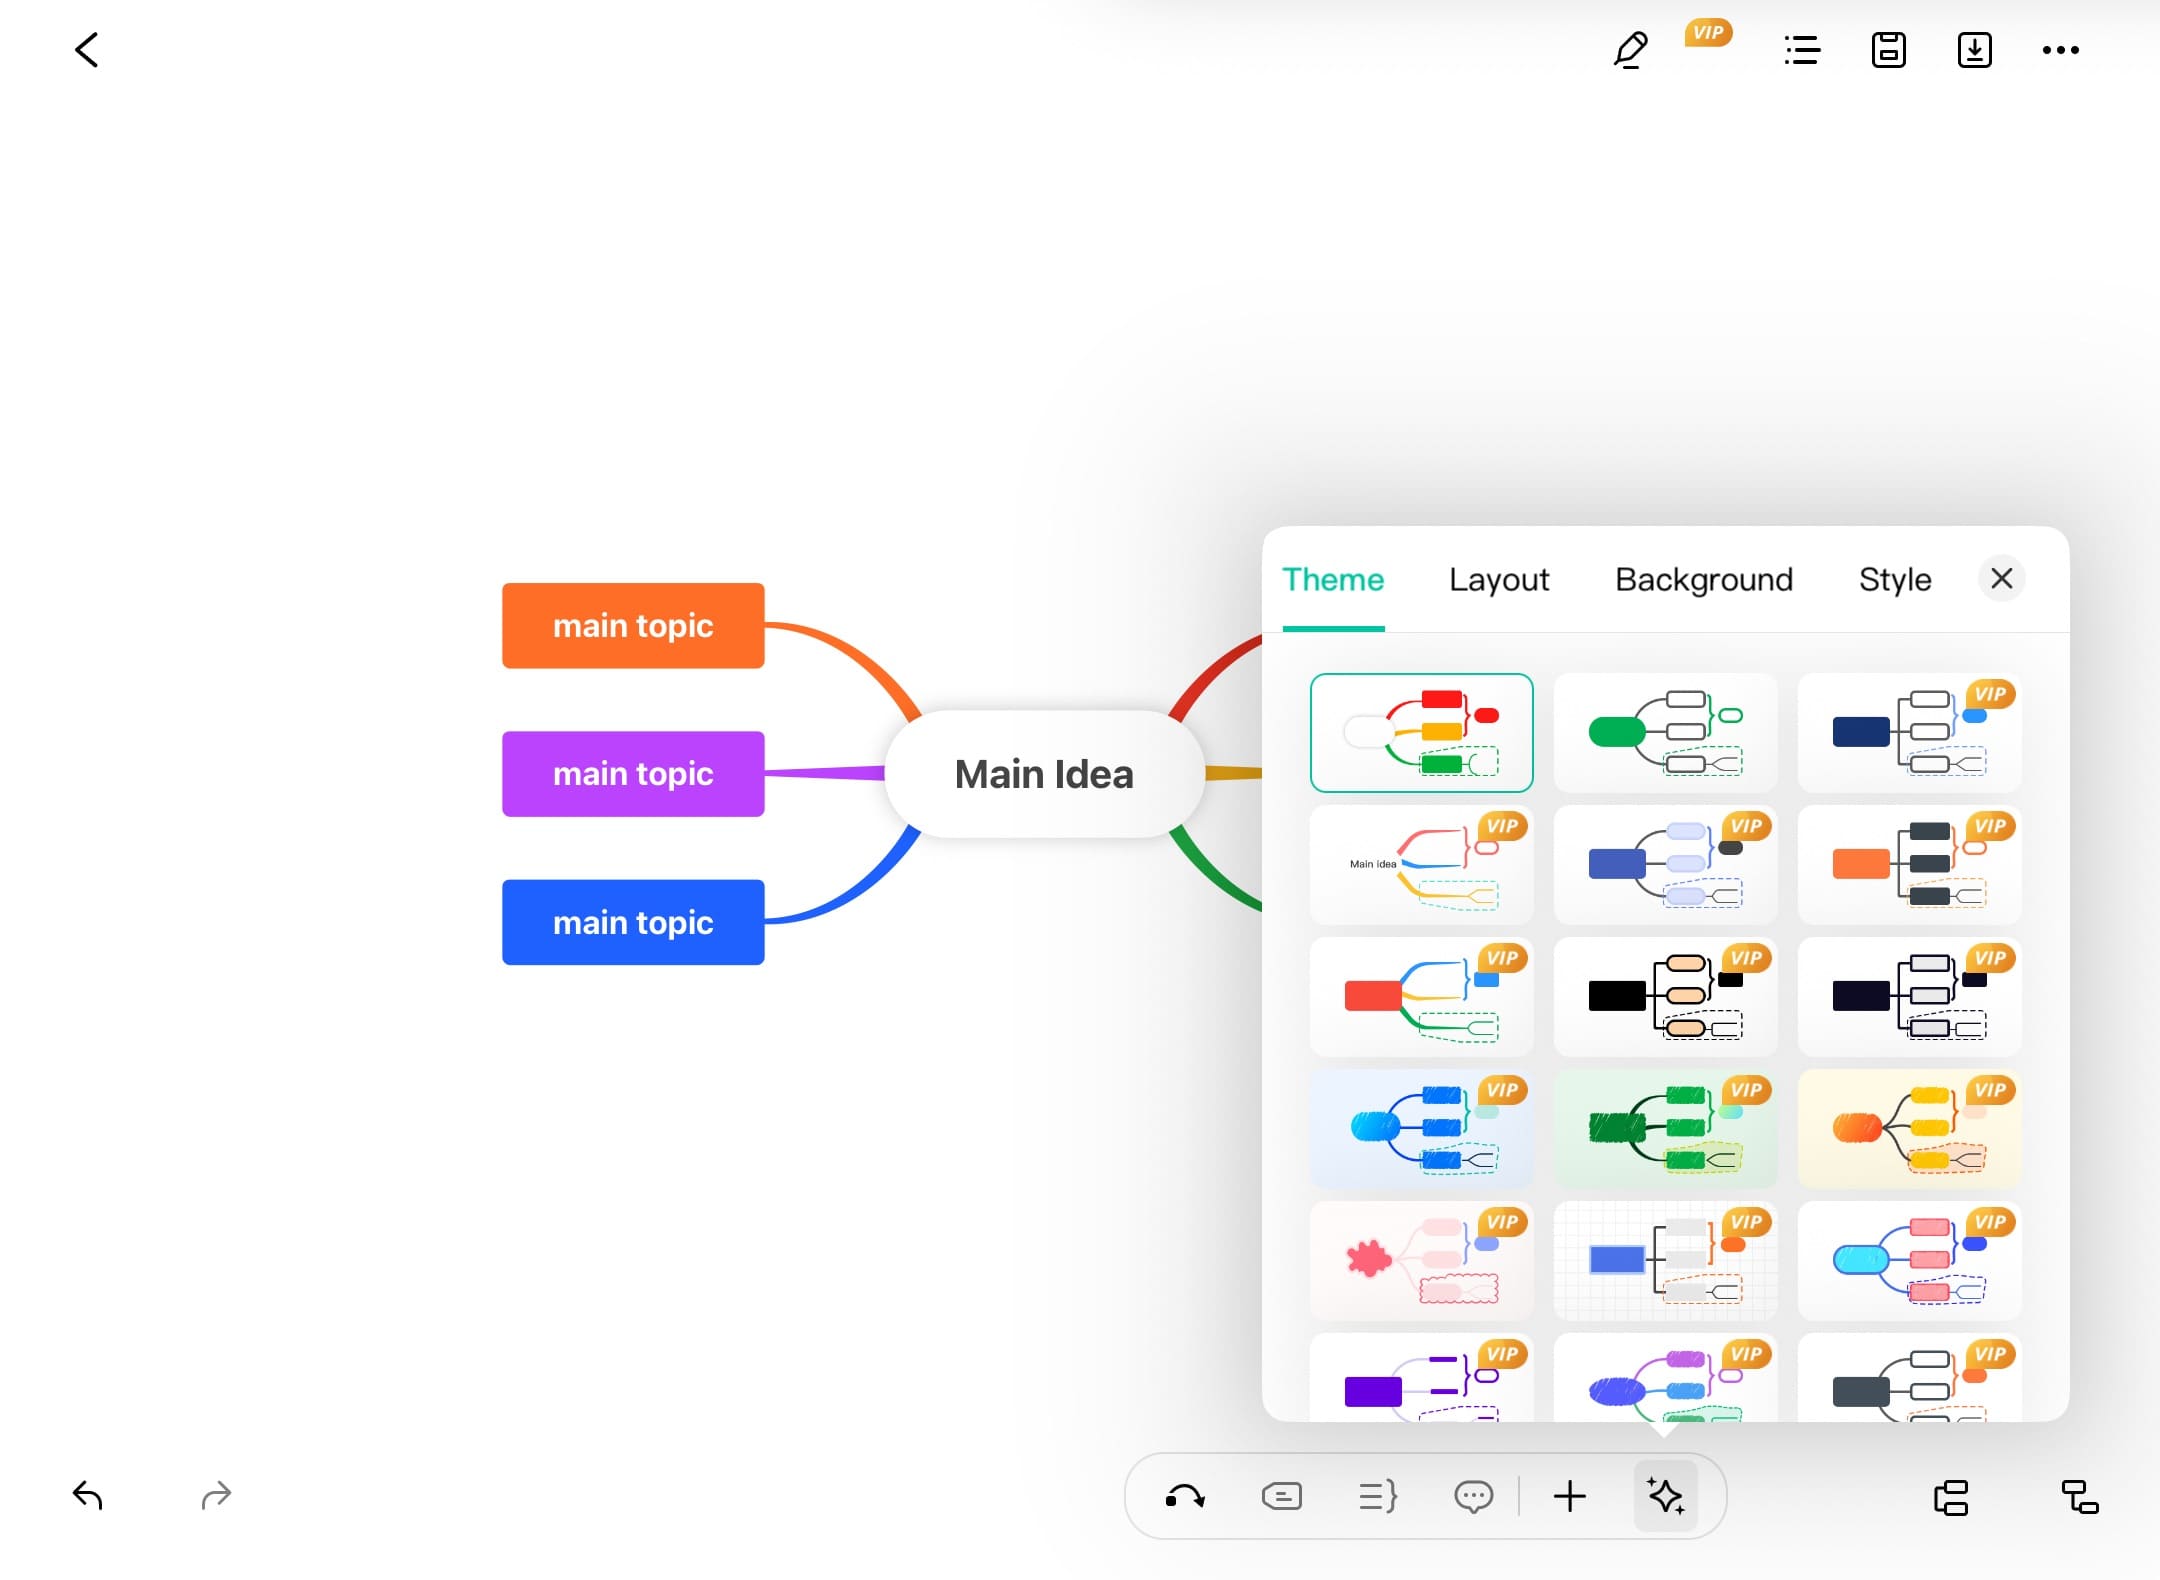Add a summary bracket
Viewport: 2160px width, 1580px height.
pyautogui.click(x=1377, y=1497)
